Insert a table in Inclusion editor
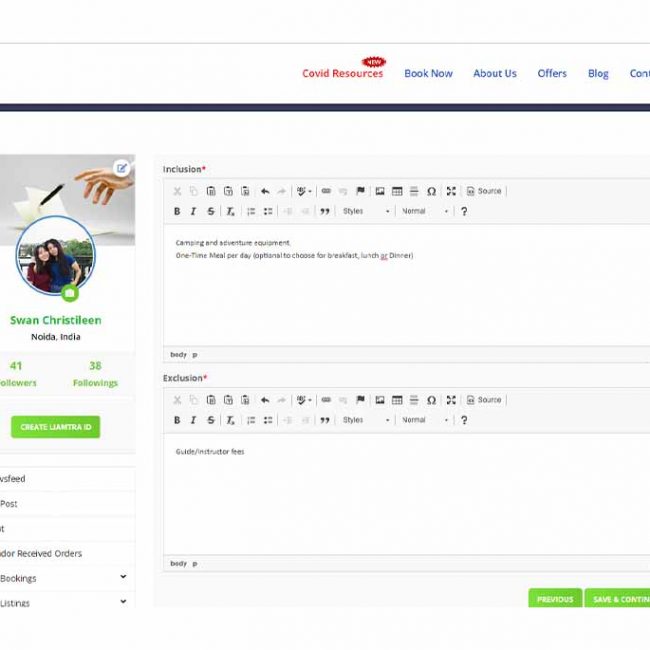 click(x=397, y=191)
